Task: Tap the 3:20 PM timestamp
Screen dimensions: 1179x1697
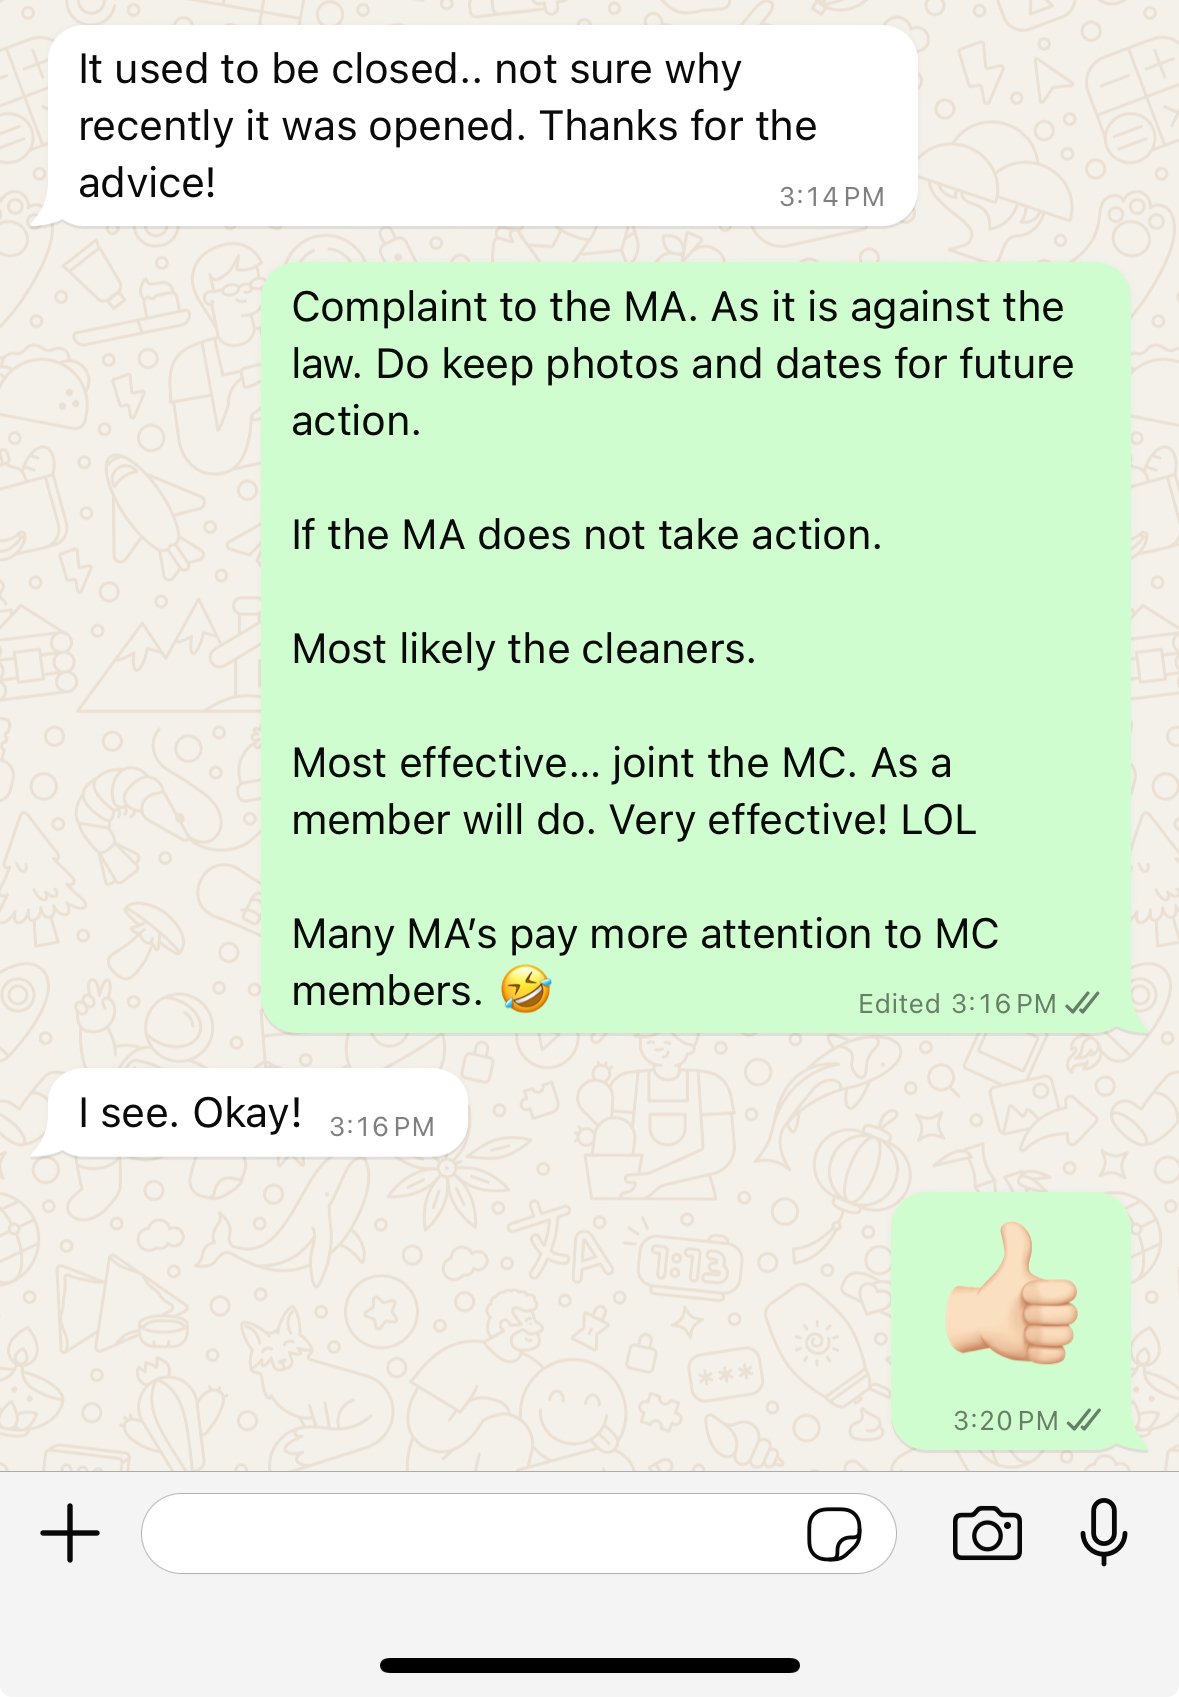Action: pyautogui.click(x=1005, y=1421)
